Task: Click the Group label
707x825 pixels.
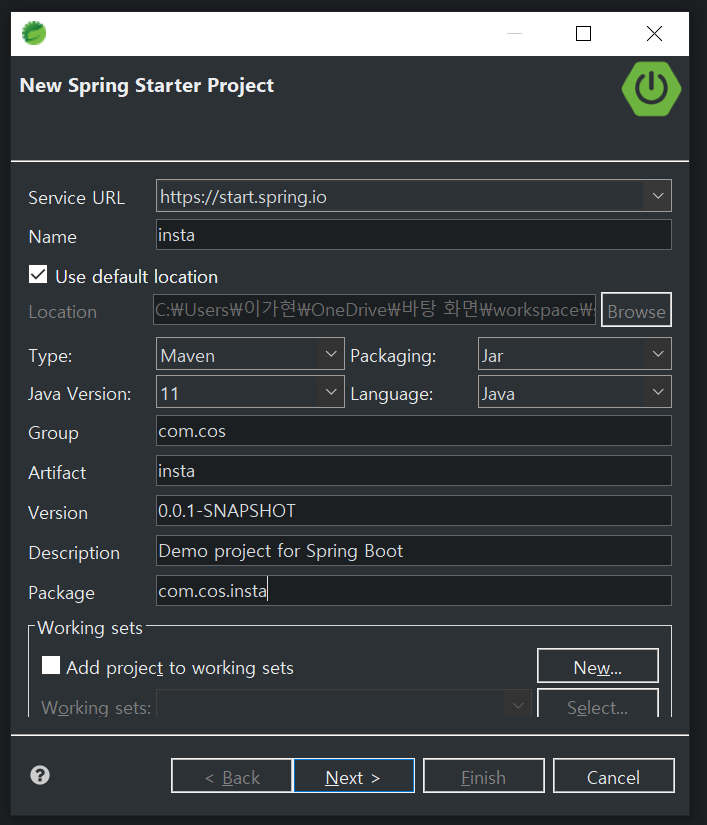Action: (x=53, y=433)
